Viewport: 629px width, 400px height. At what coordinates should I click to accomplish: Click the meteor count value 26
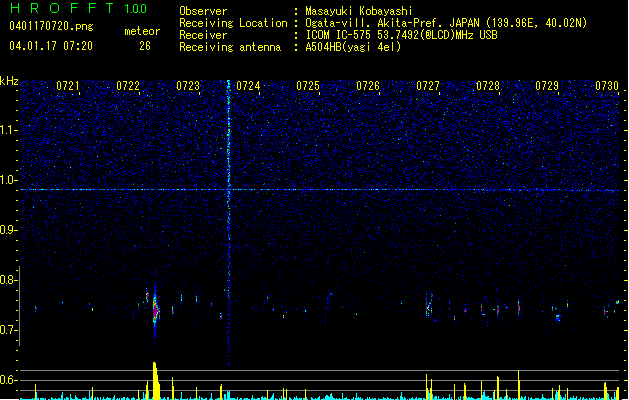145,46
